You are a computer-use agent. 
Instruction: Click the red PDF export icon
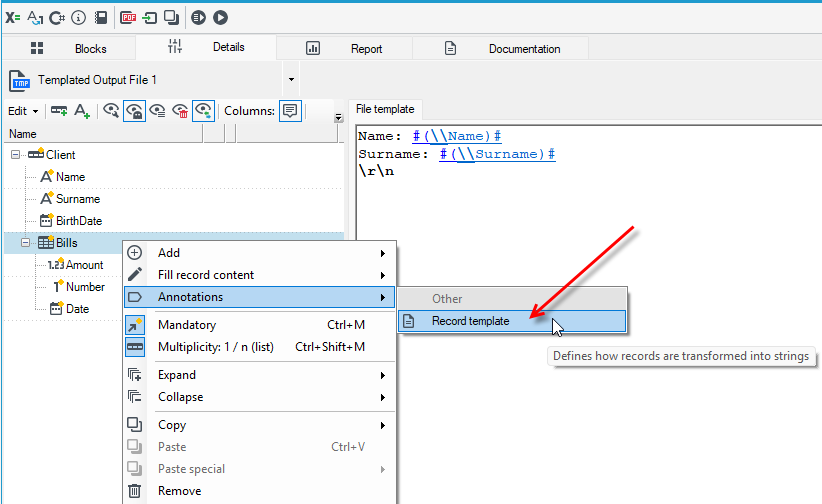pos(128,18)
